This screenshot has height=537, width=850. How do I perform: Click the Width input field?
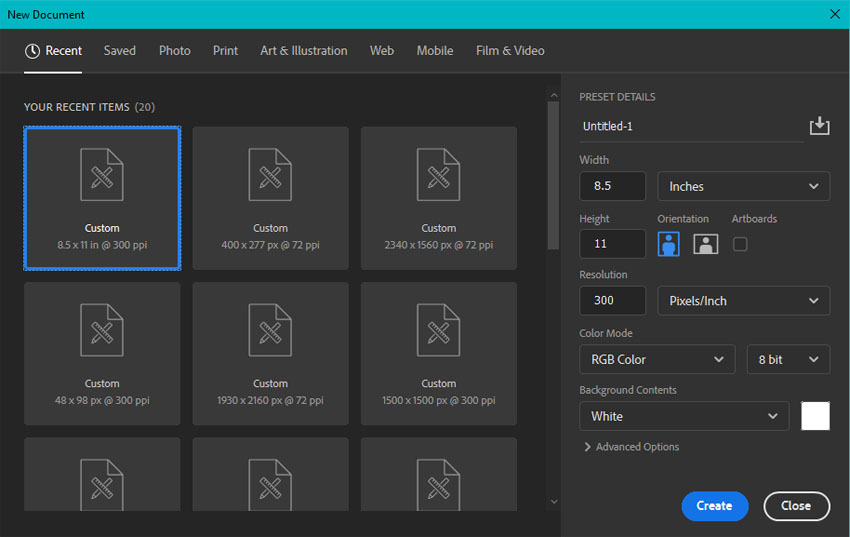613,186
